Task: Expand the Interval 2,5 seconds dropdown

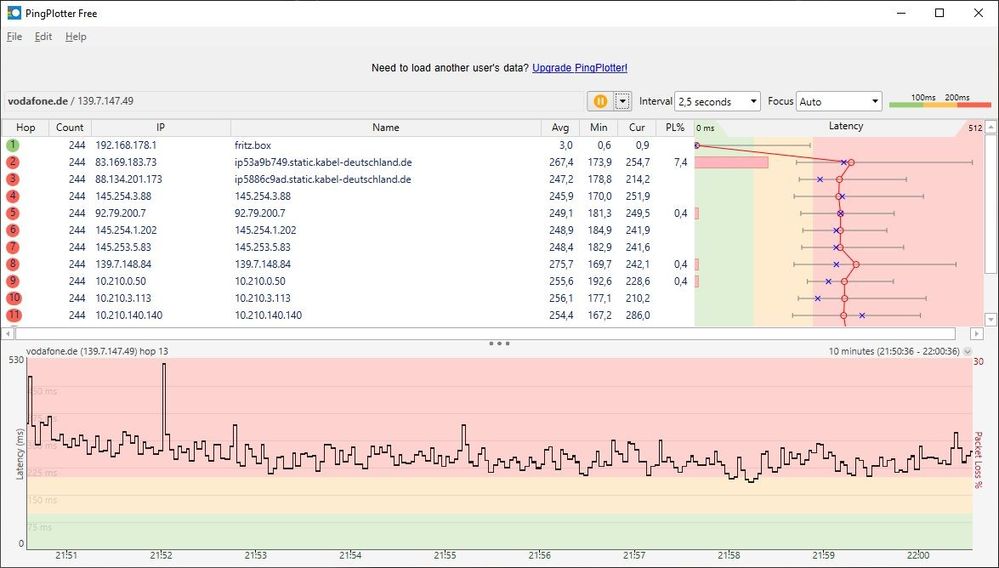Action: point(718,101)
